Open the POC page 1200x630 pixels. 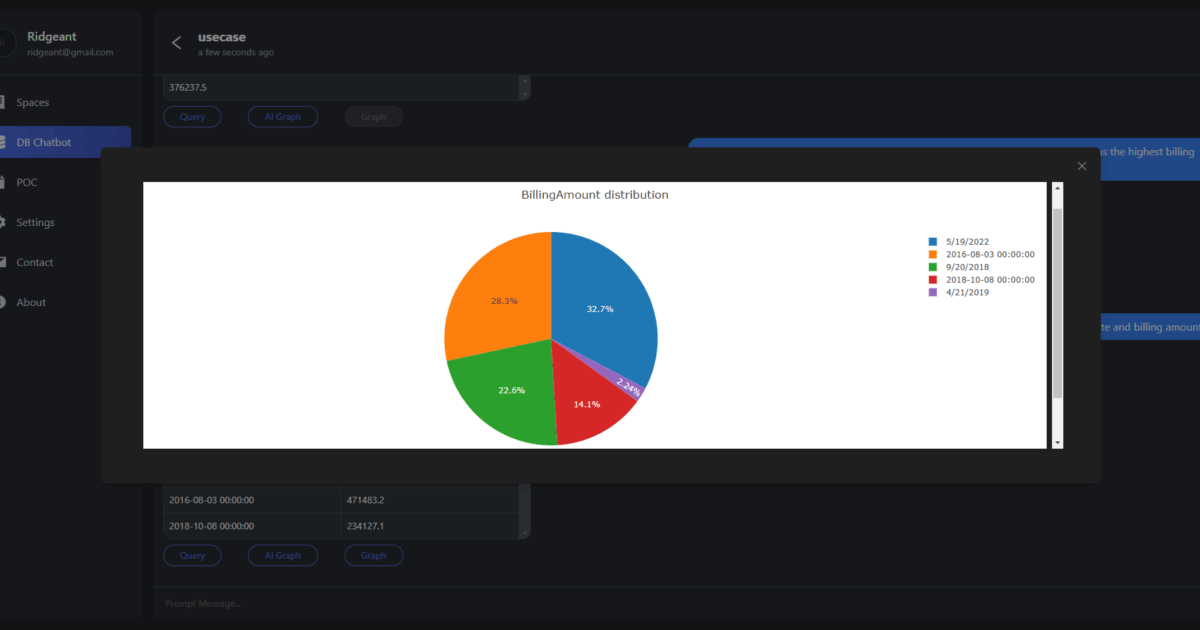(x=26, y=182)
